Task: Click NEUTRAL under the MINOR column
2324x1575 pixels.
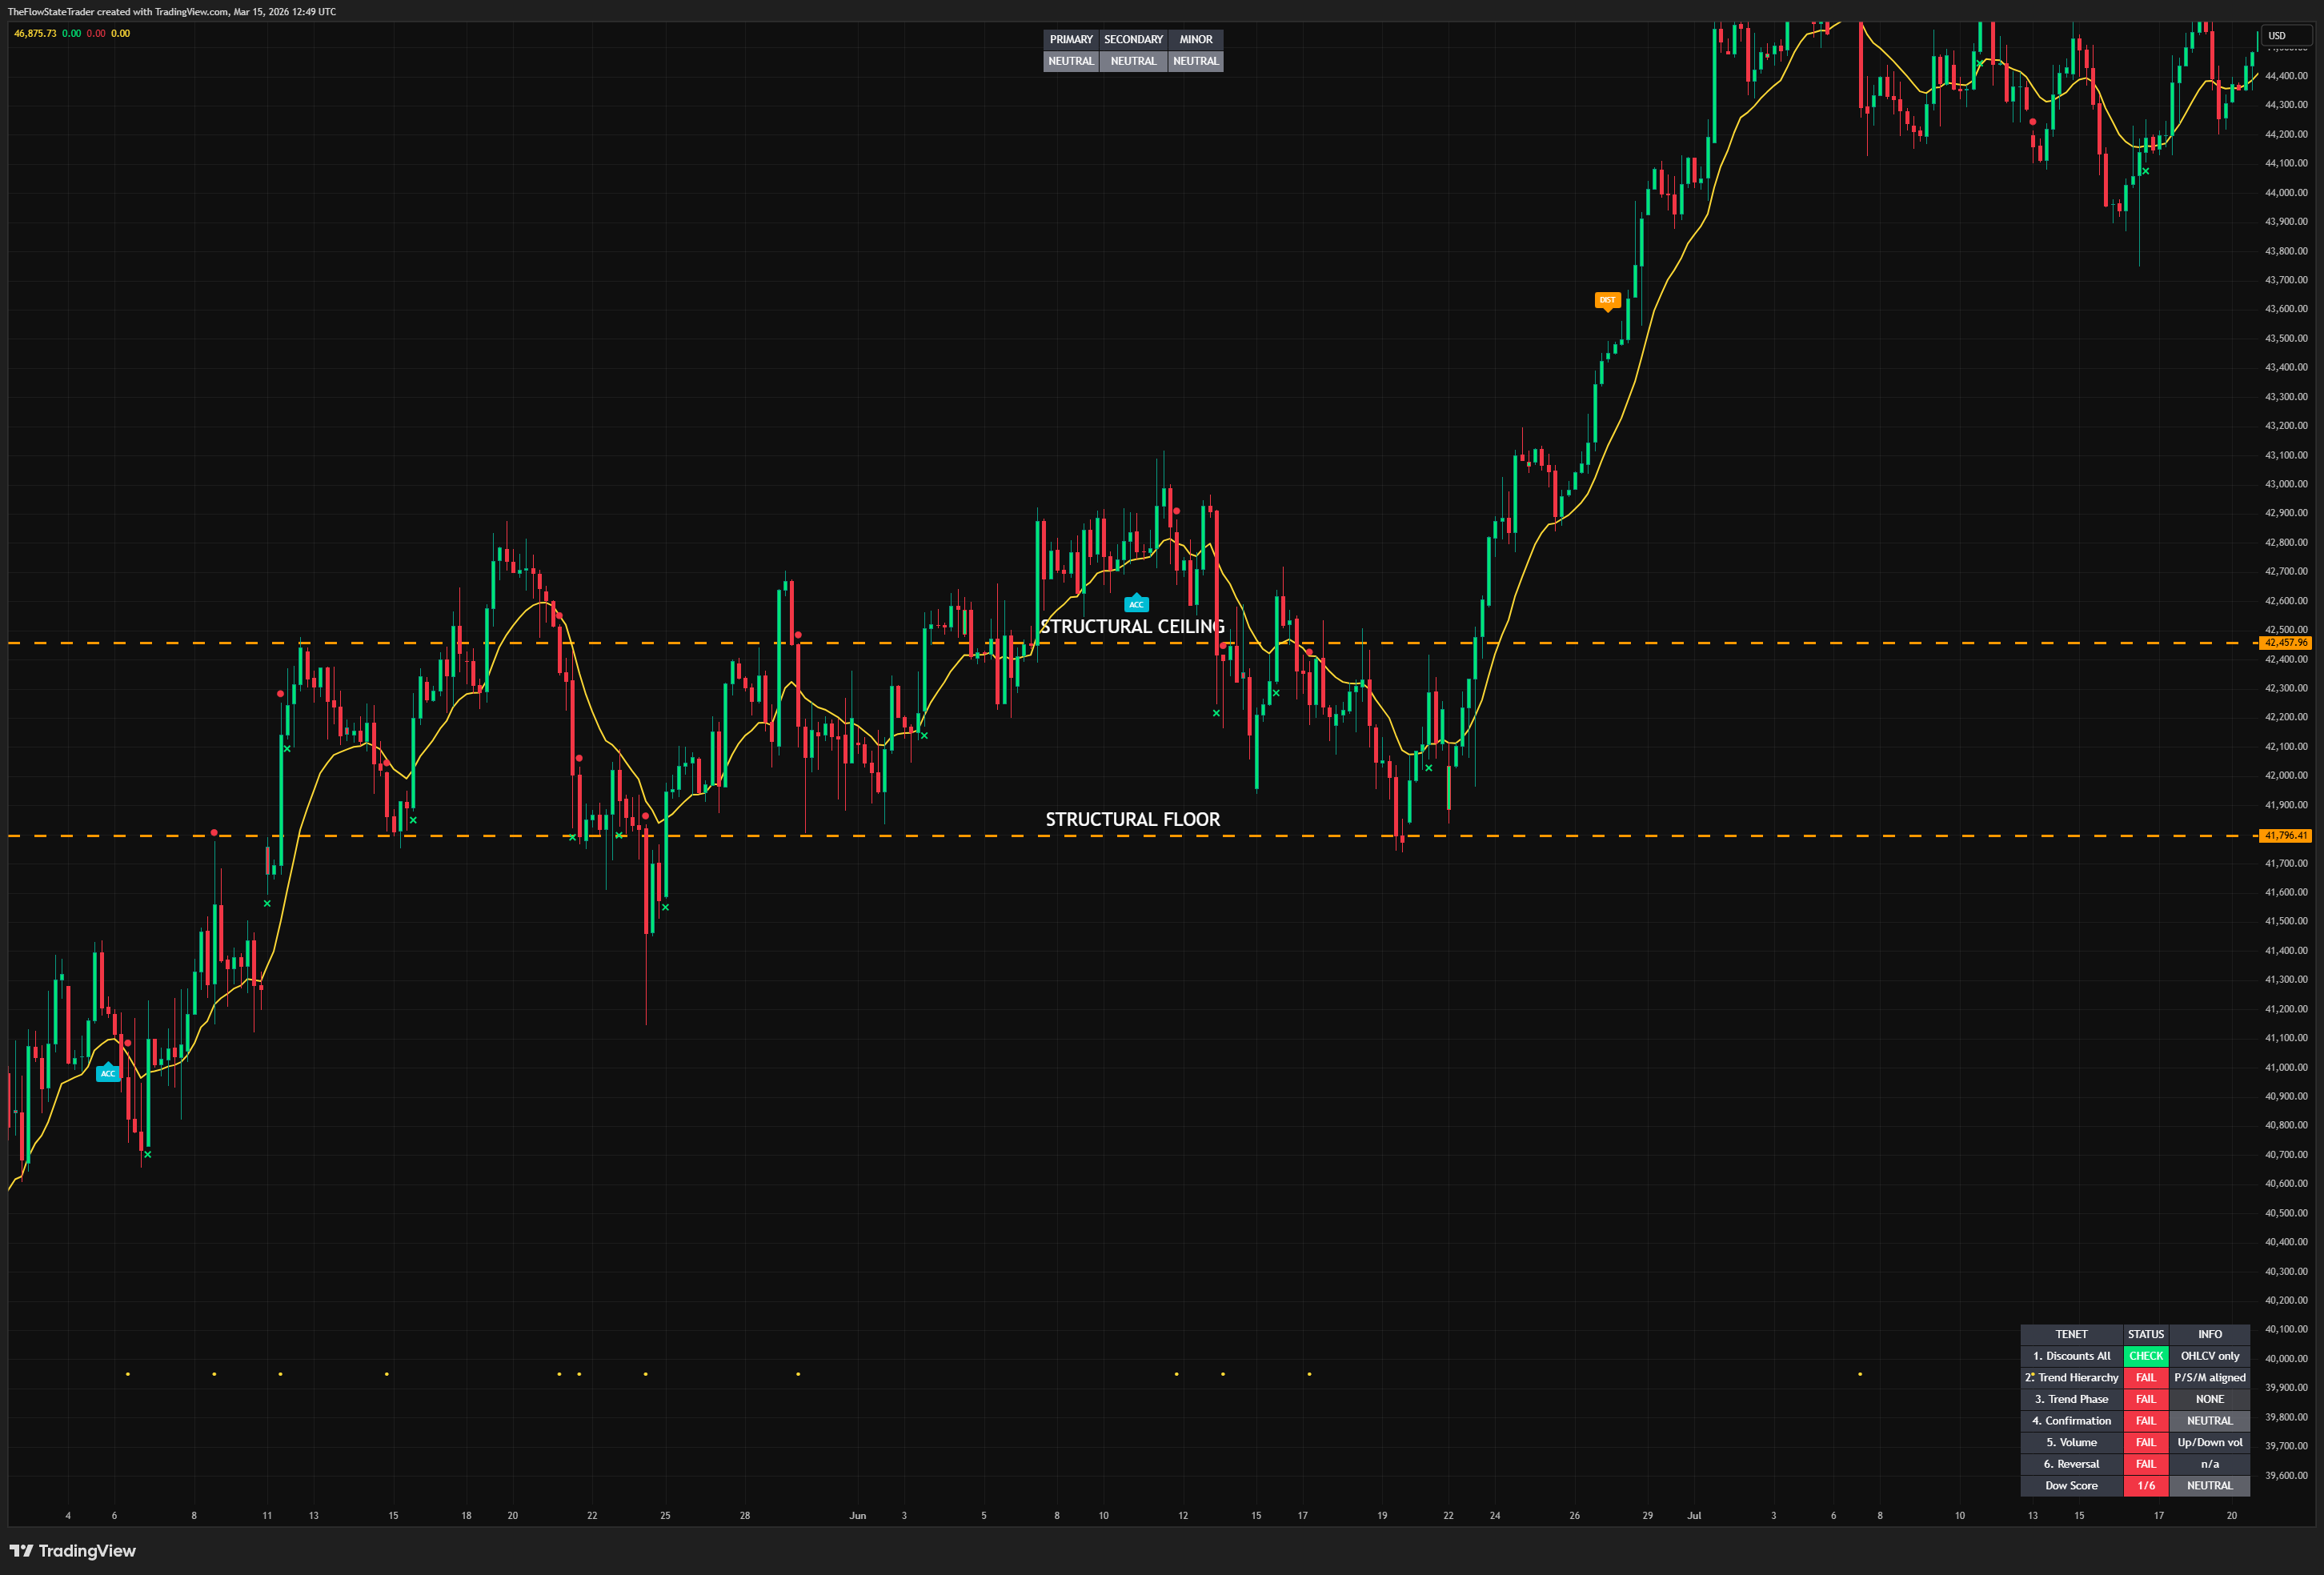Action: 1196,61
